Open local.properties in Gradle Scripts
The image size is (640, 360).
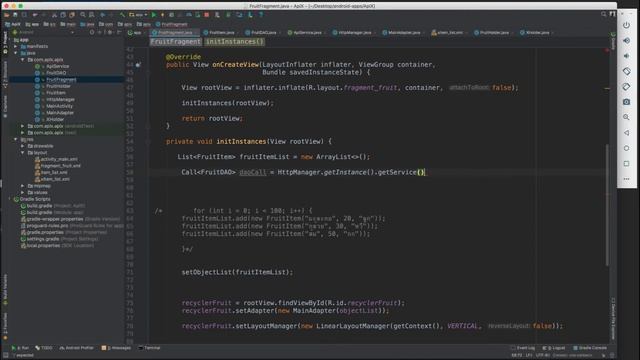pos(43,246)
